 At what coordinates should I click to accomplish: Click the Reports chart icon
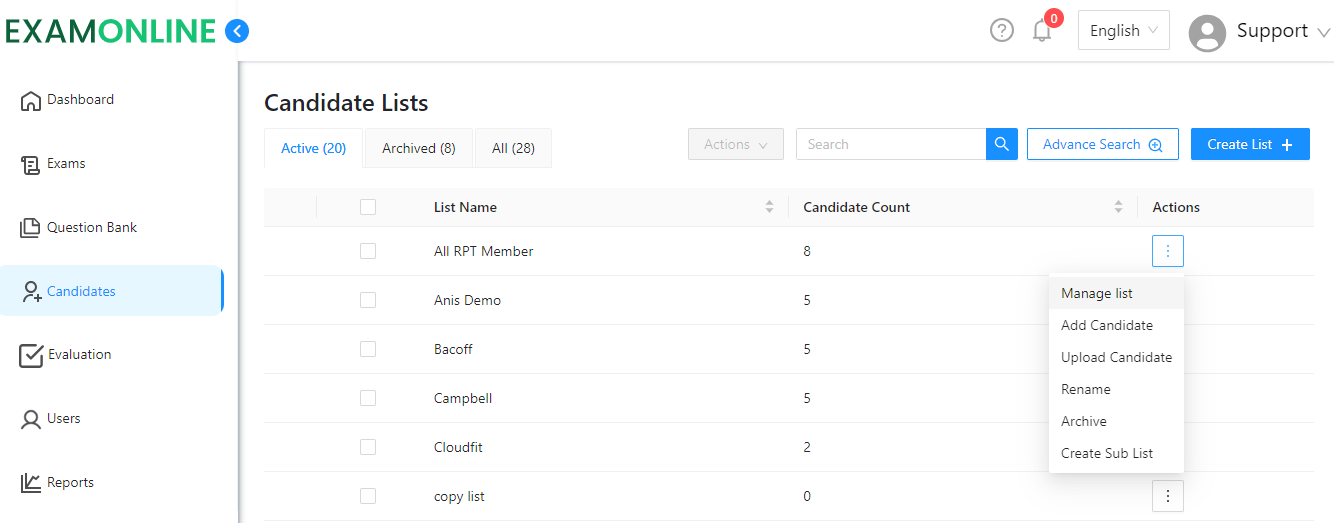pyautogui.click(x=31, y=483)
